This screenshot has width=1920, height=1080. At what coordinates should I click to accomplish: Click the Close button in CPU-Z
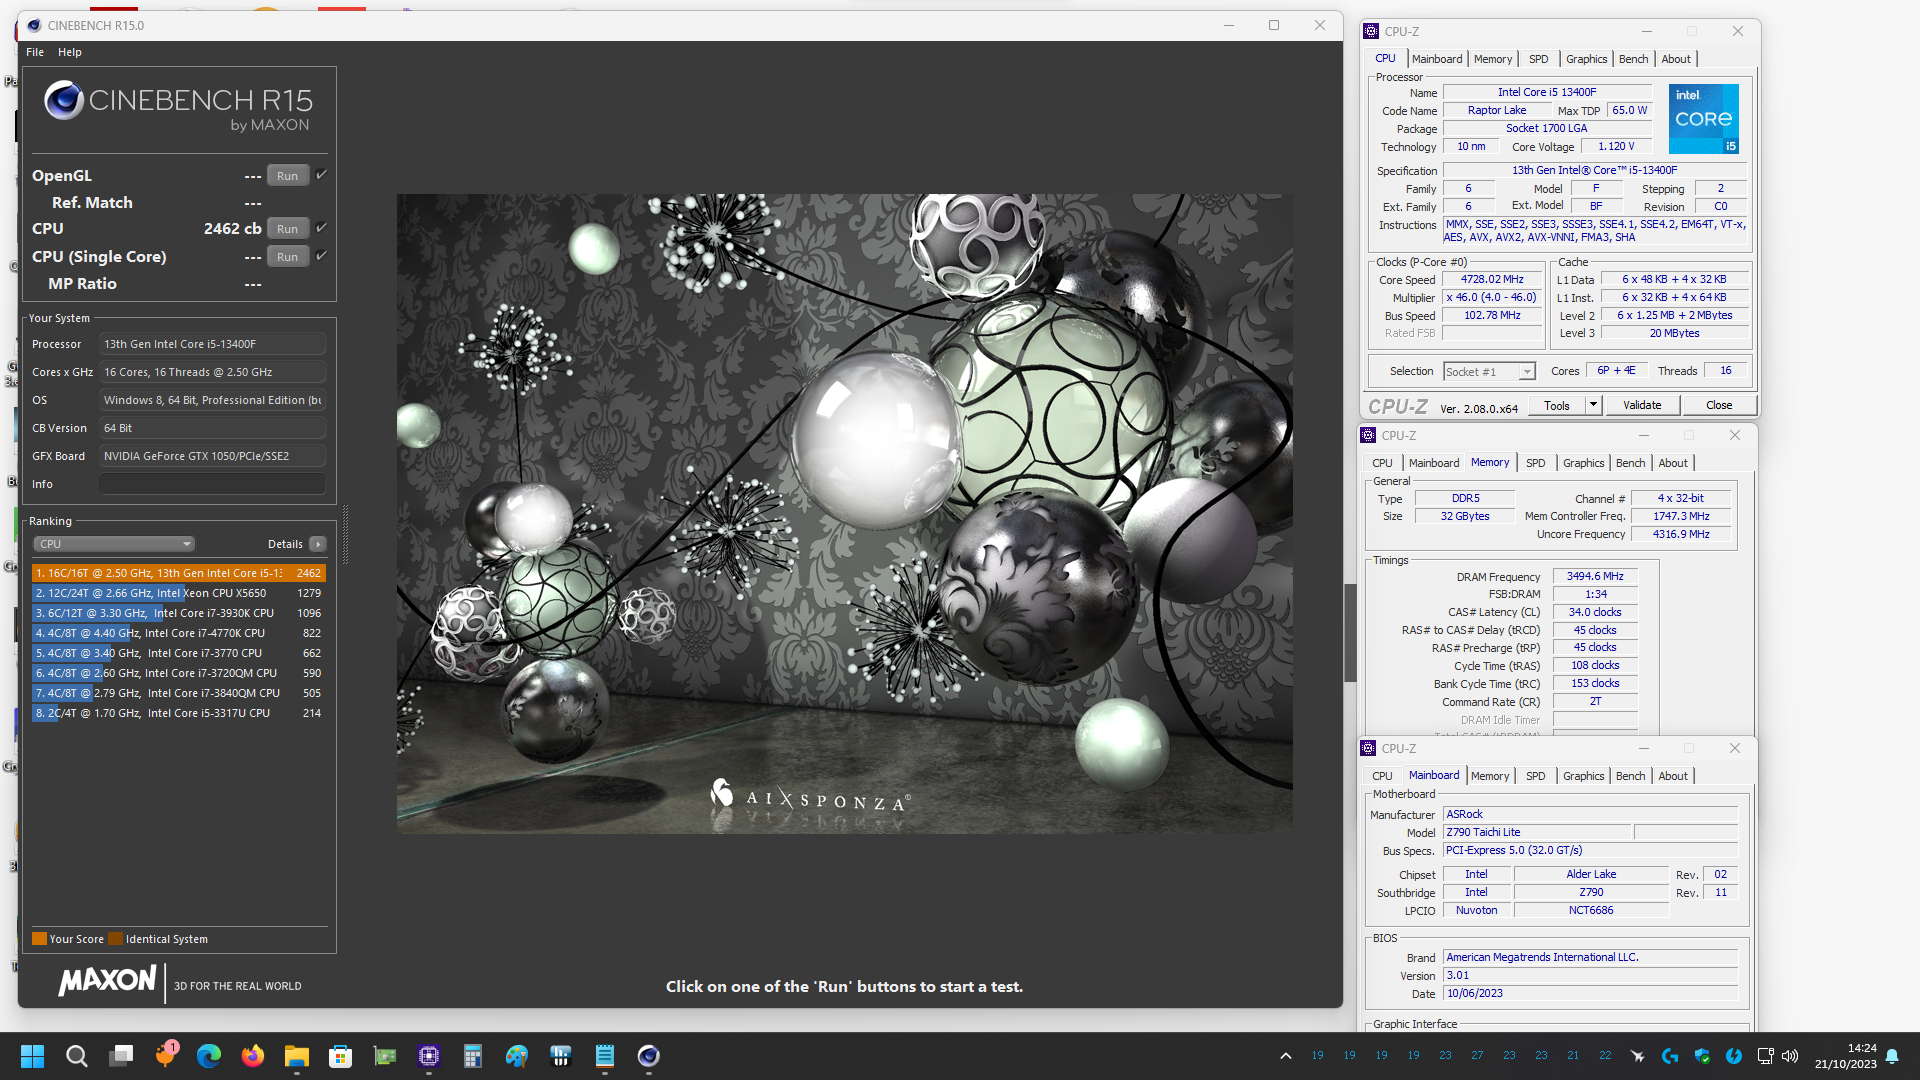point(1719,405)
